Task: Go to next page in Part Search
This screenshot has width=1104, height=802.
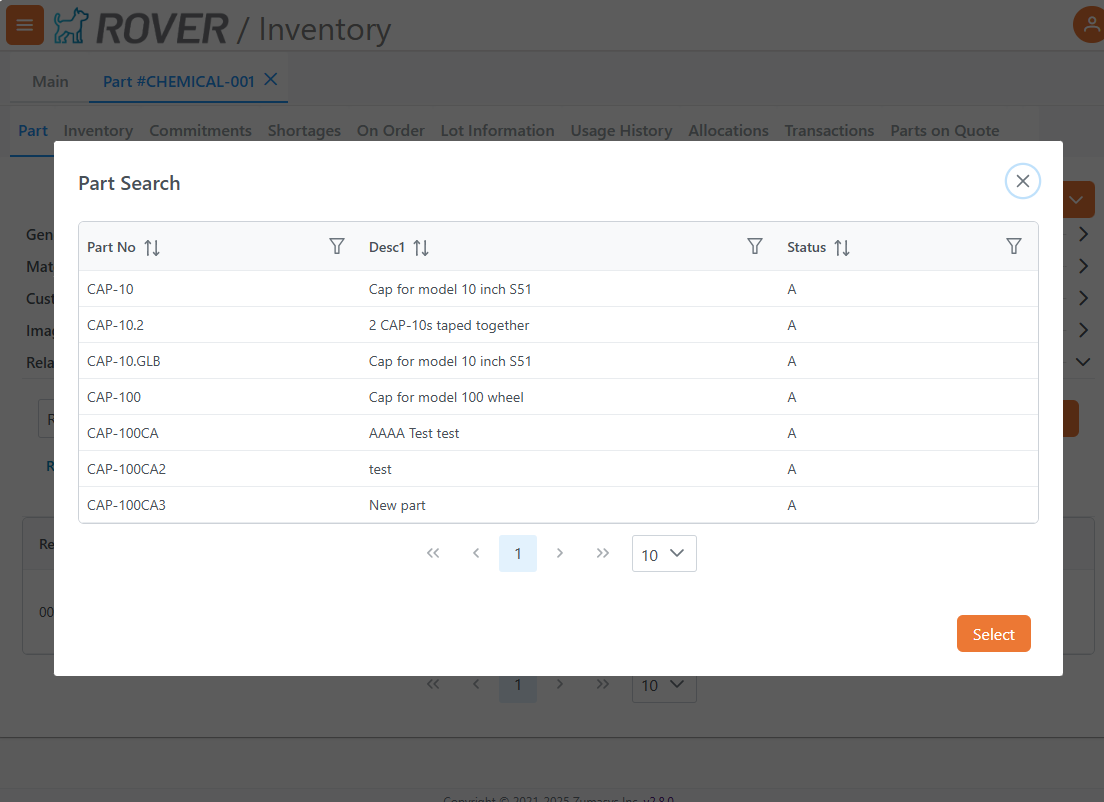Action: (560, 554)
